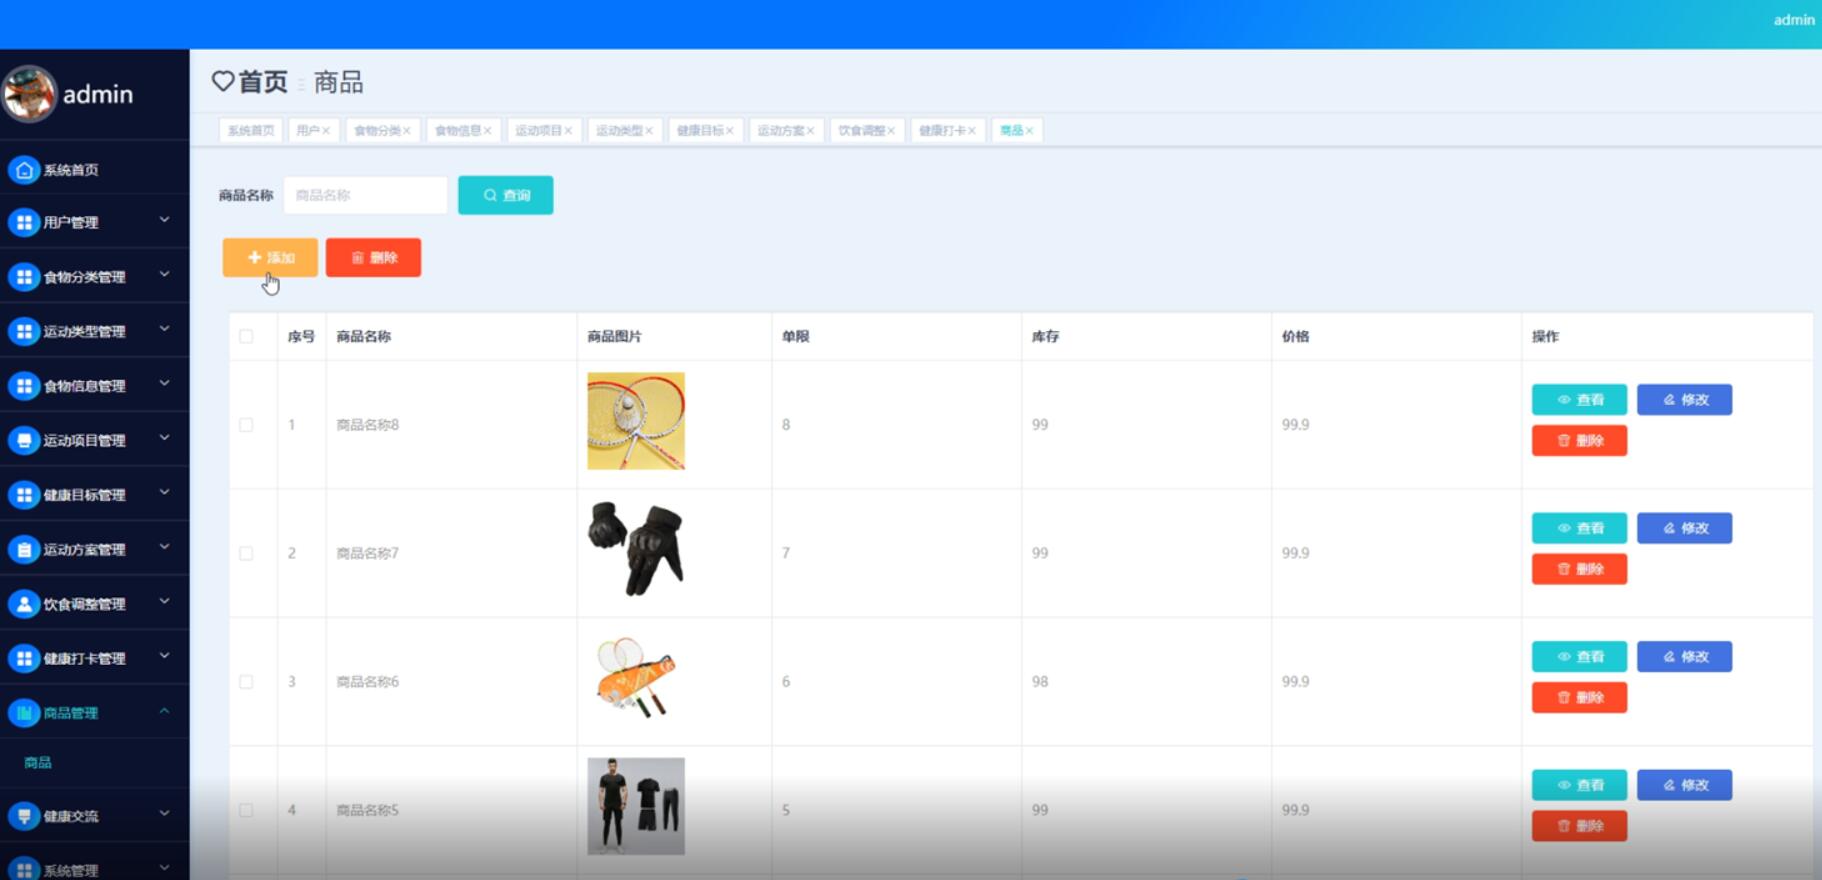Close the 食物分类 tab with its X
This screenshot has height=880, width=1822.
click(x=407, y=131)
